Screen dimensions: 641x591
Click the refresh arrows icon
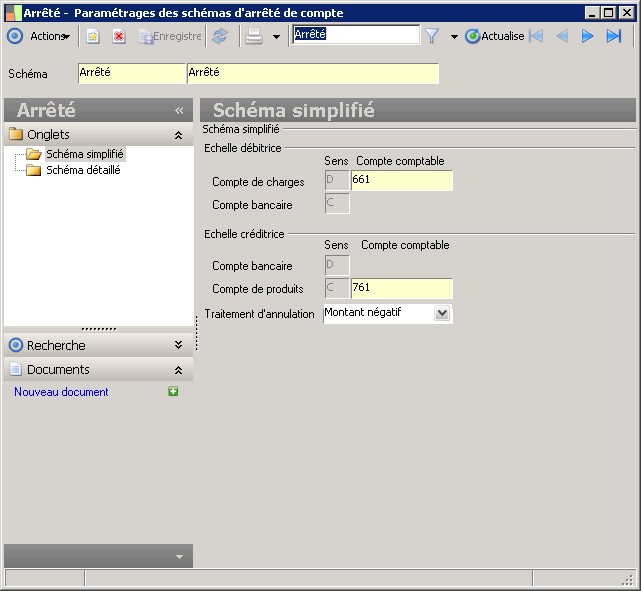[x=220, y=36]
